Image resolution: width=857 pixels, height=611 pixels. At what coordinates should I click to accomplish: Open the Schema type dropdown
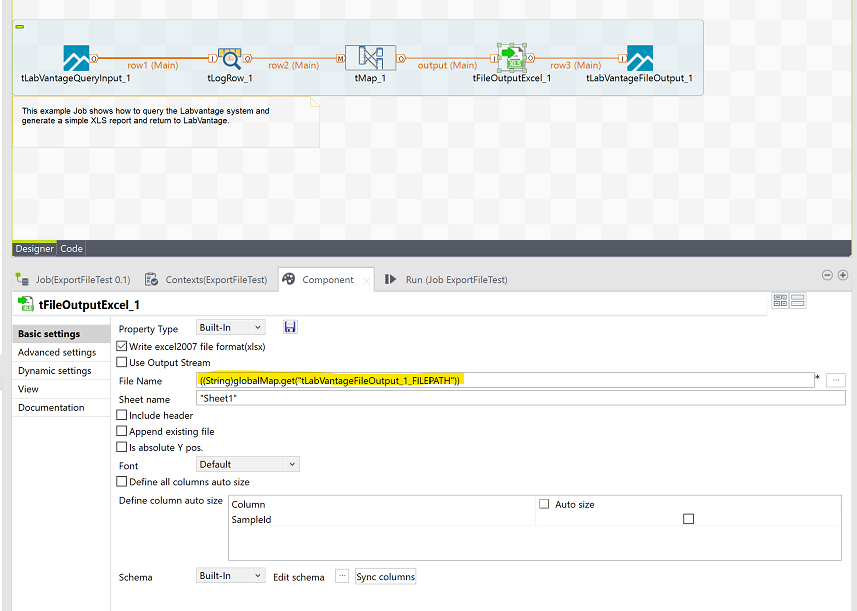pyautogui.click(x=231, y=575)
